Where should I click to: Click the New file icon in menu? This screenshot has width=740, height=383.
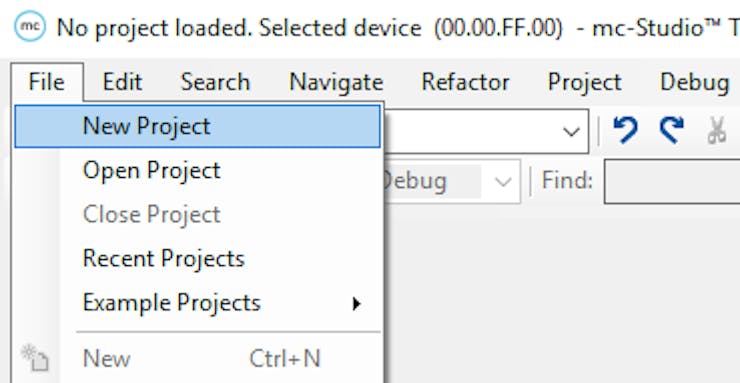tap(35, 358)
